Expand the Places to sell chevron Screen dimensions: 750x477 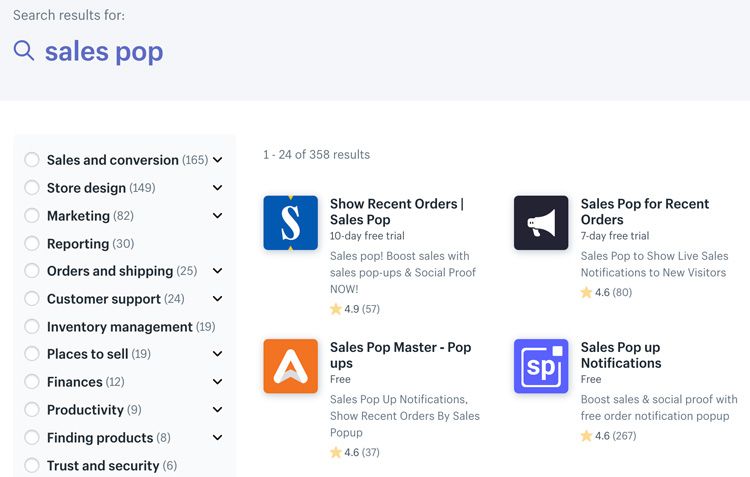(x=218, y=354)
